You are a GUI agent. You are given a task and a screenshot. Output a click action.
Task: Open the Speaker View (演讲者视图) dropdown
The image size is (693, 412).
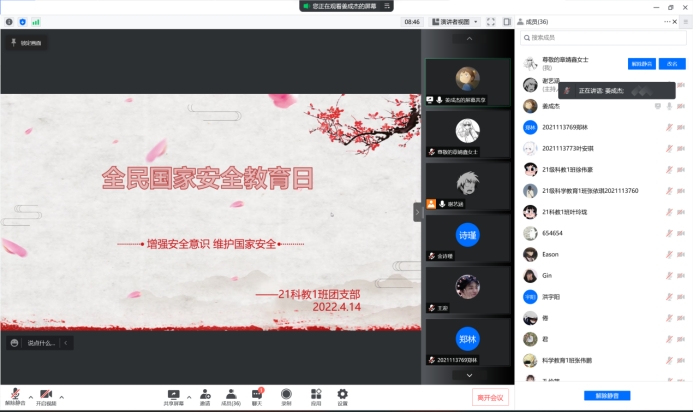455,21
